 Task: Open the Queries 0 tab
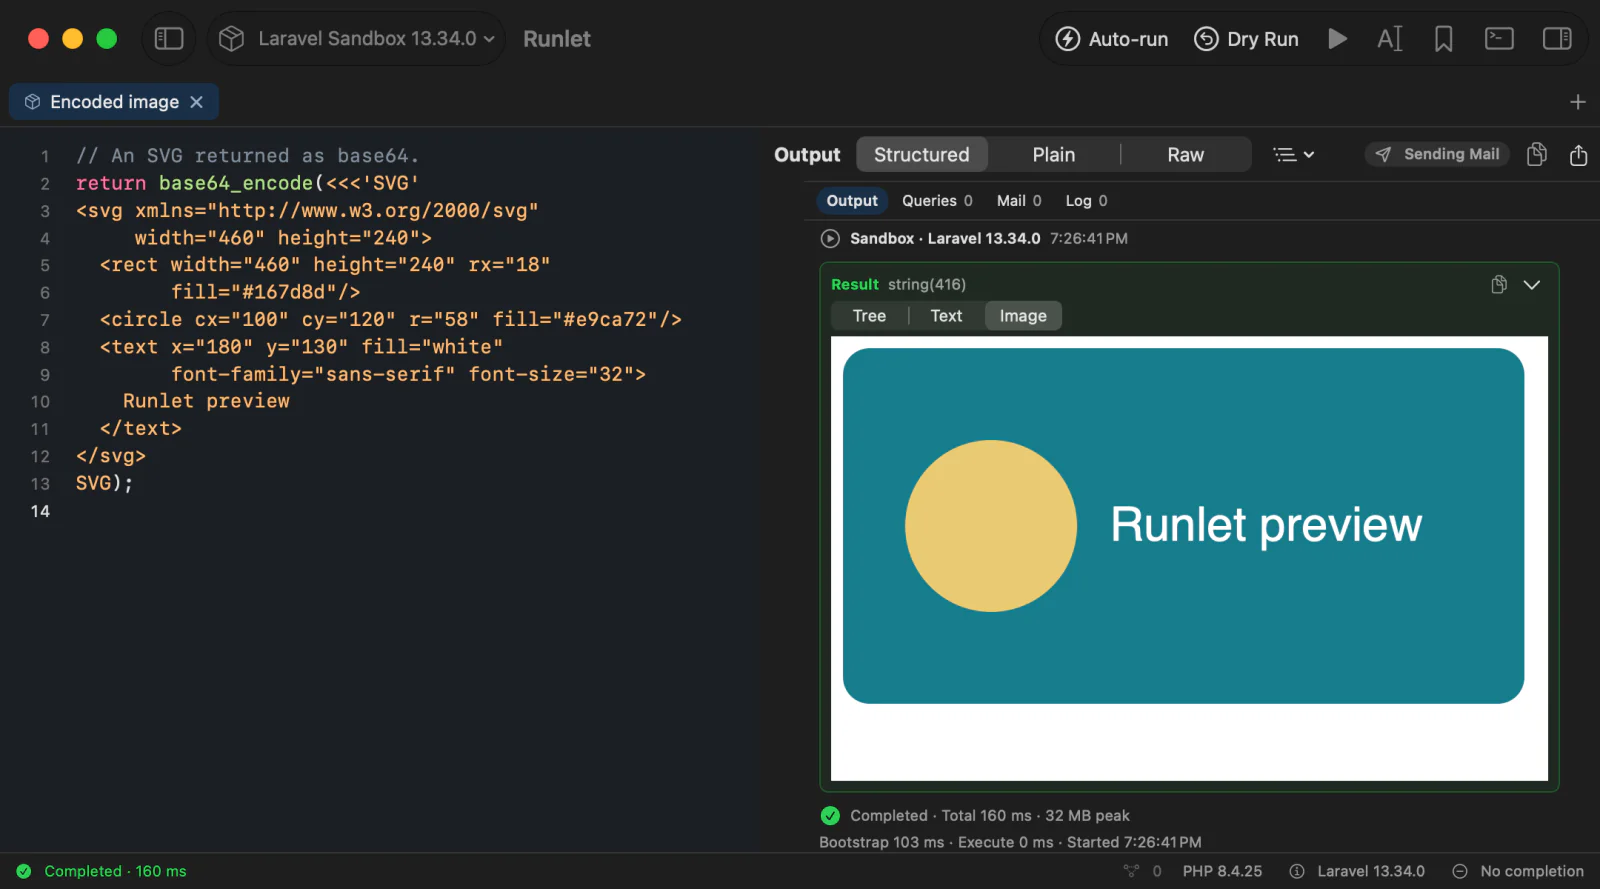click(x=937, y=201)
